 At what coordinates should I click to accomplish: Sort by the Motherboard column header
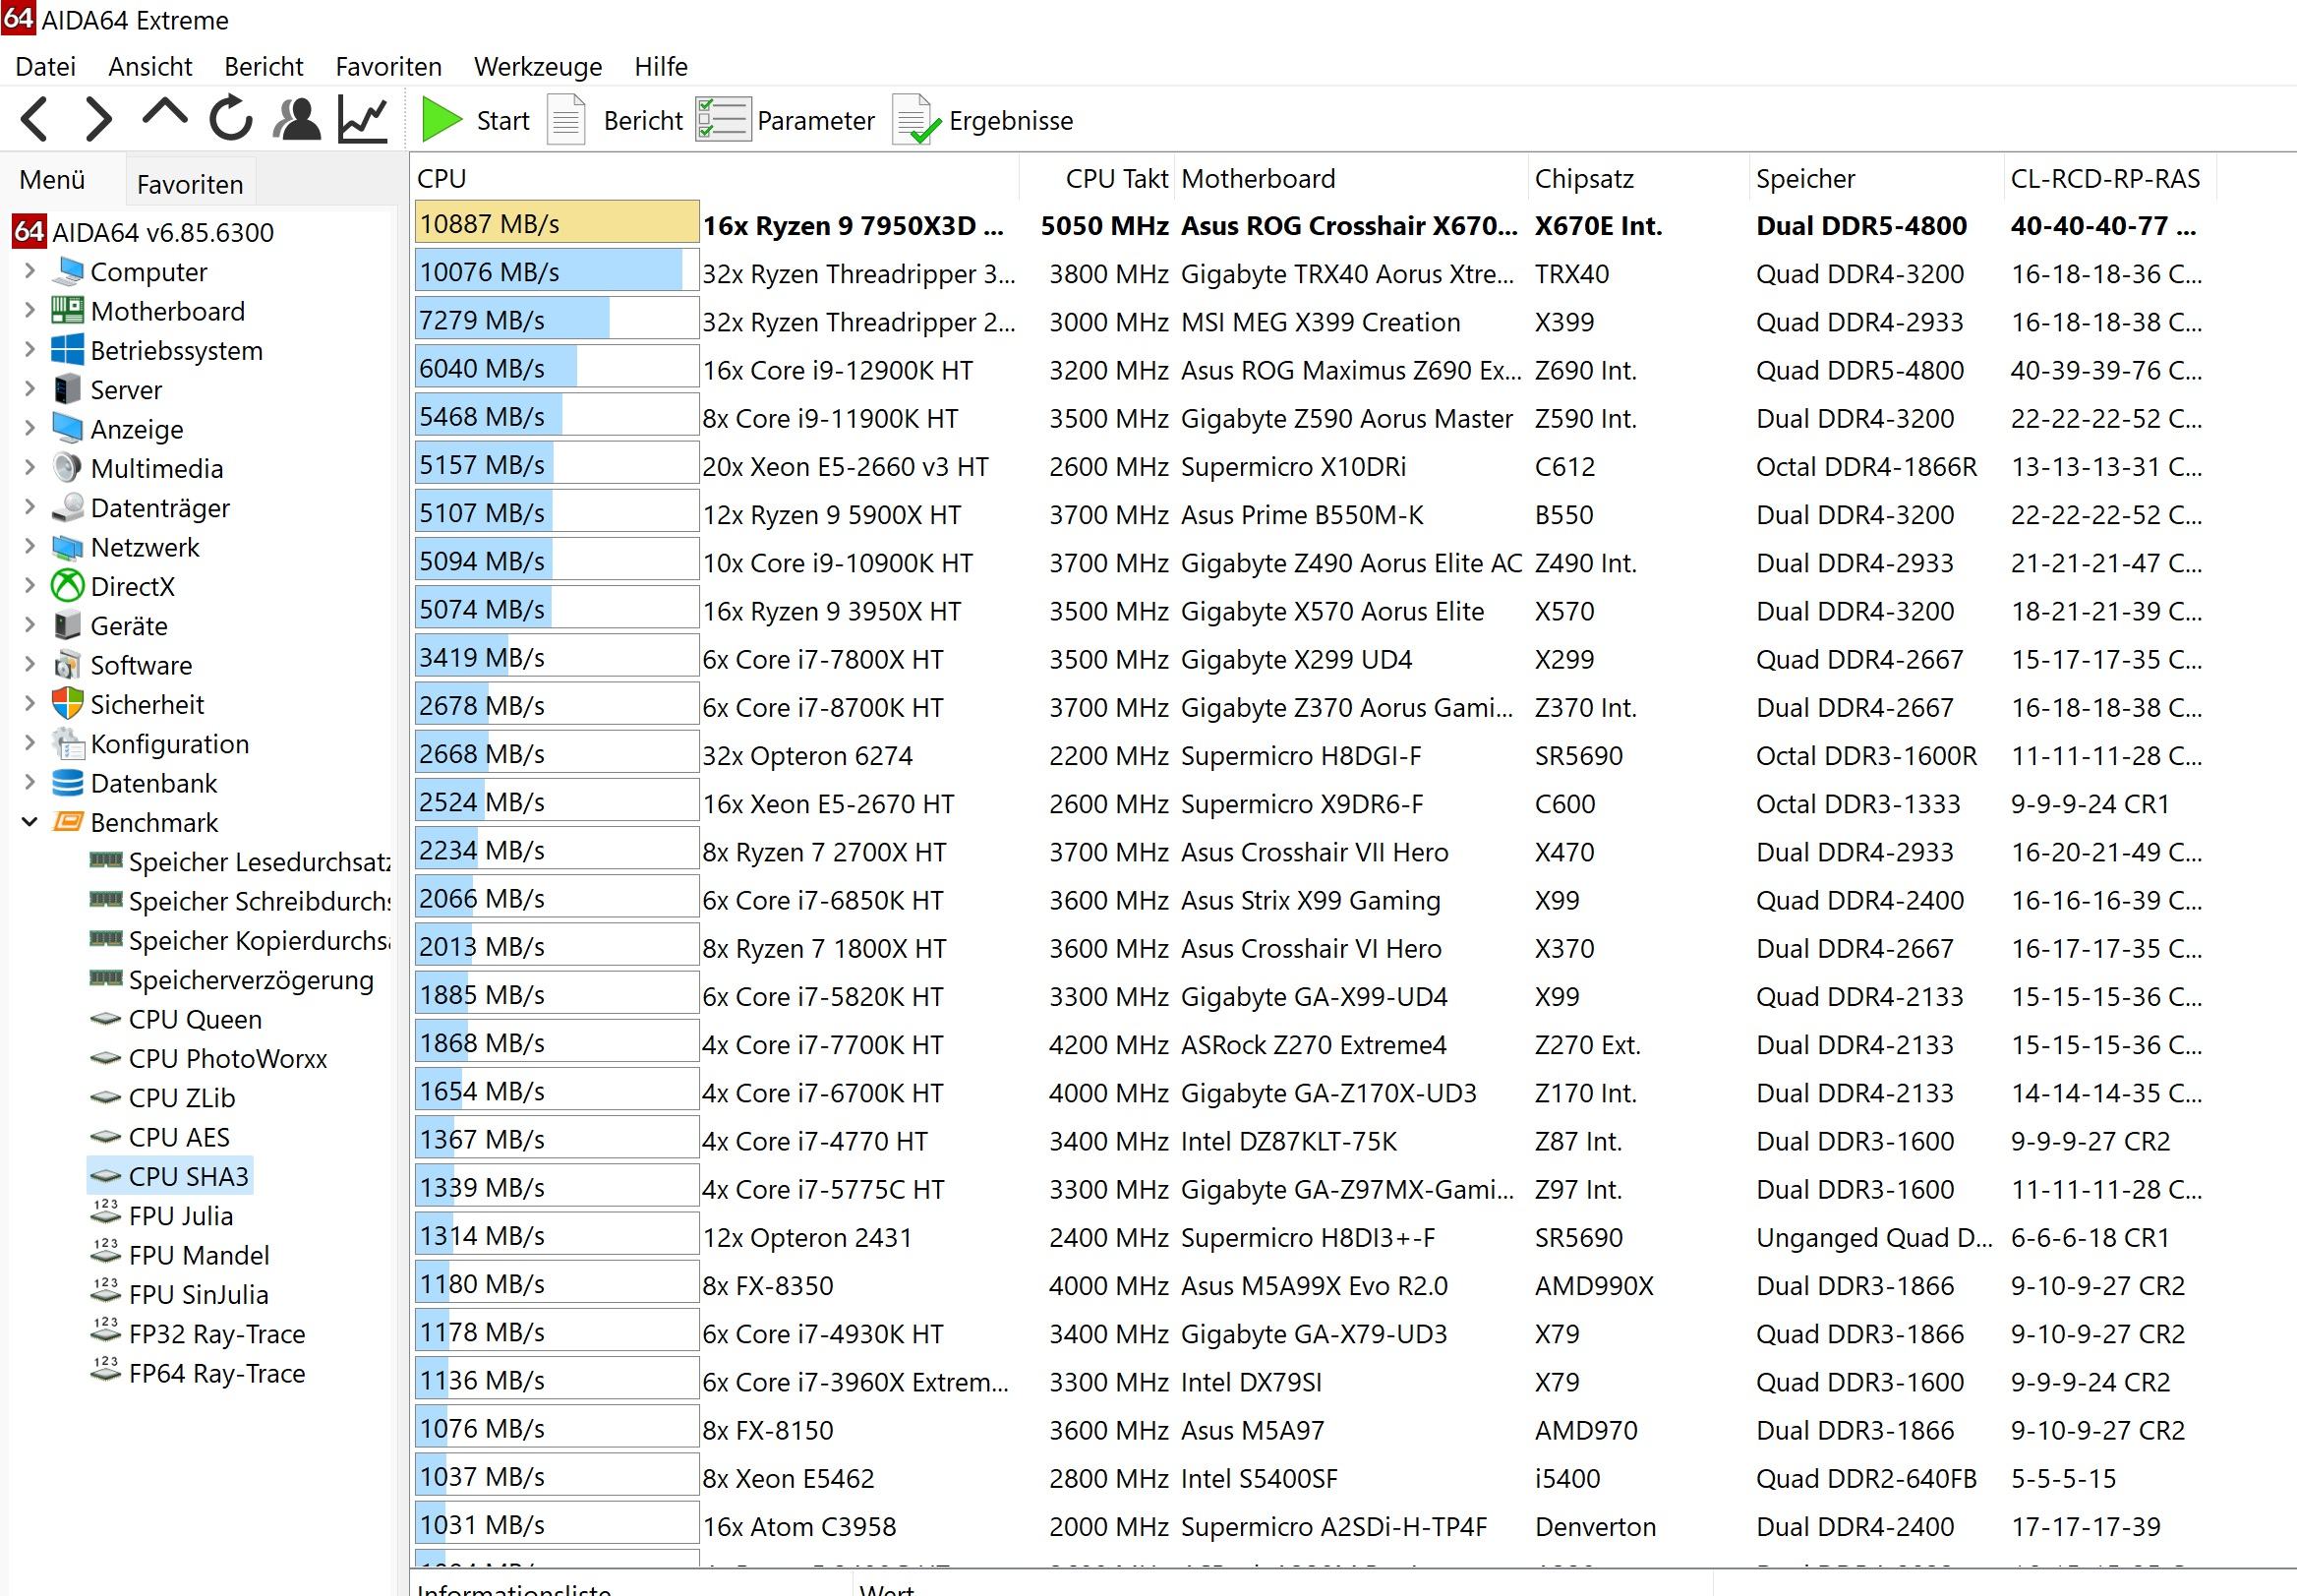click(1351, 179)
